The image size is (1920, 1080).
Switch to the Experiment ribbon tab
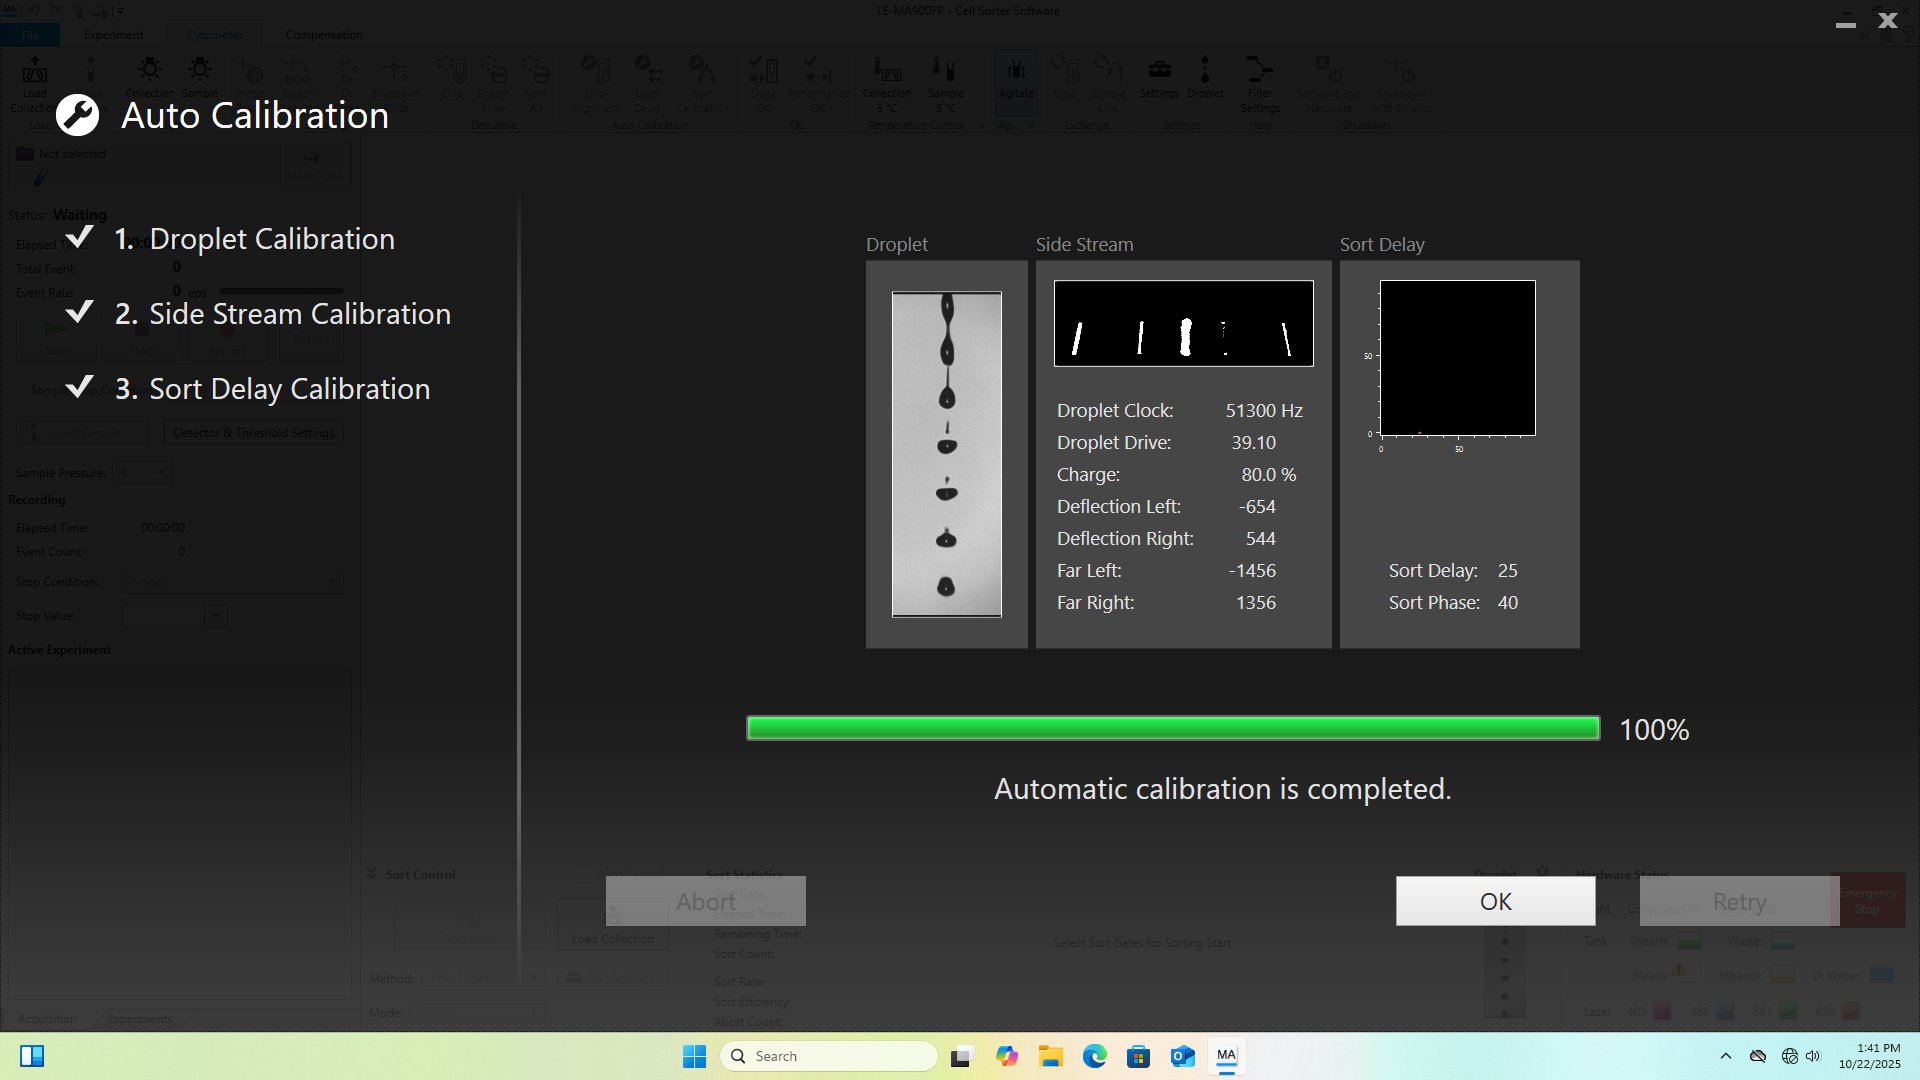pos(113,35)
